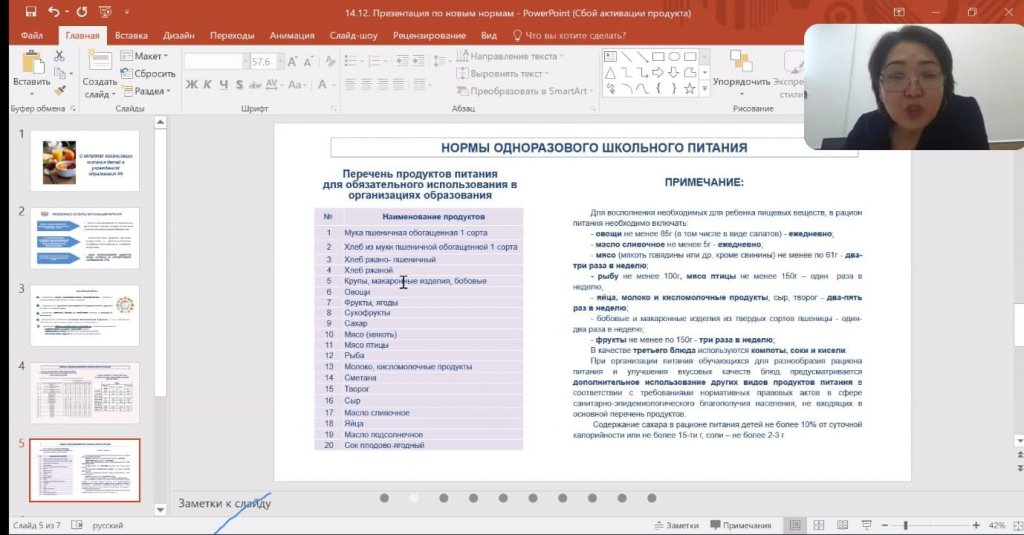Open Преобразовать в SmartArt dropdown
This screenshot has width=1024, height=535.
[x=526, y=91]
